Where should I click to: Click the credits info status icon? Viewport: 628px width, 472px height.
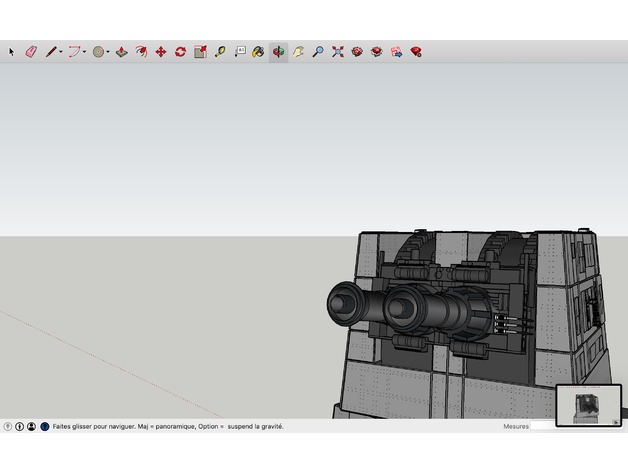(19, 427)
